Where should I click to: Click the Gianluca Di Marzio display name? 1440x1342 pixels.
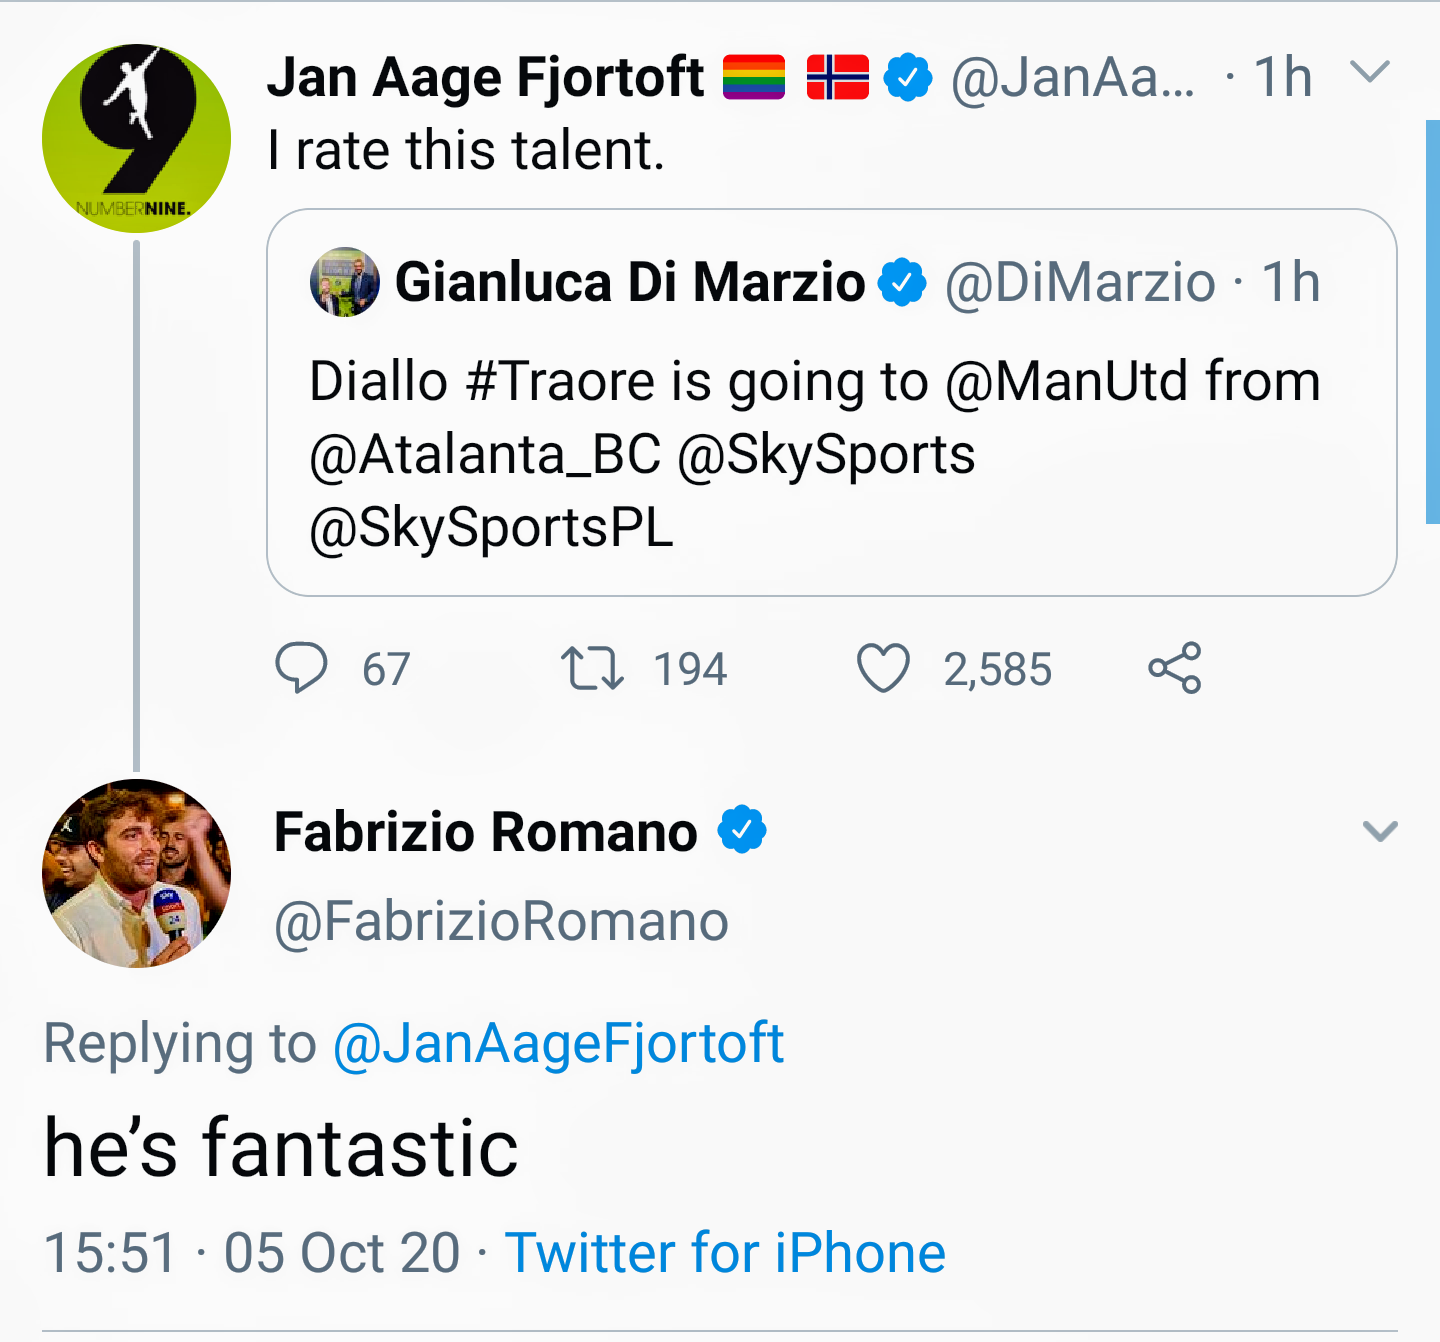[x=630, y=282]
